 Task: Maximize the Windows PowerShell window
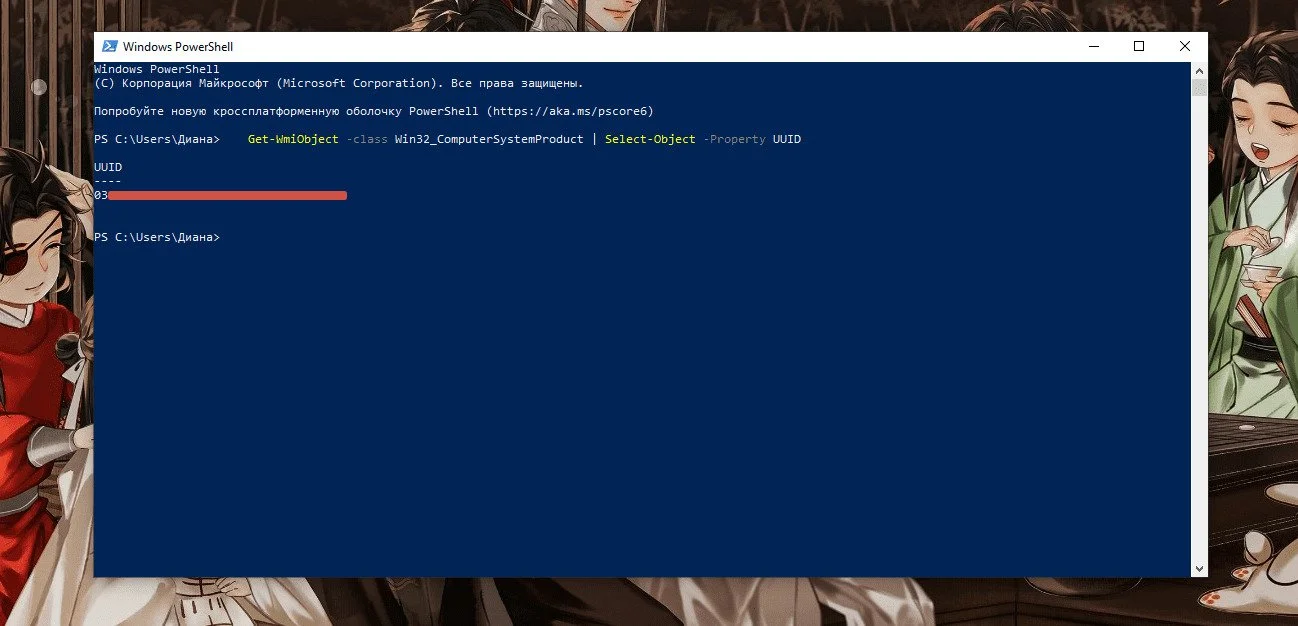coord(1138,47)
